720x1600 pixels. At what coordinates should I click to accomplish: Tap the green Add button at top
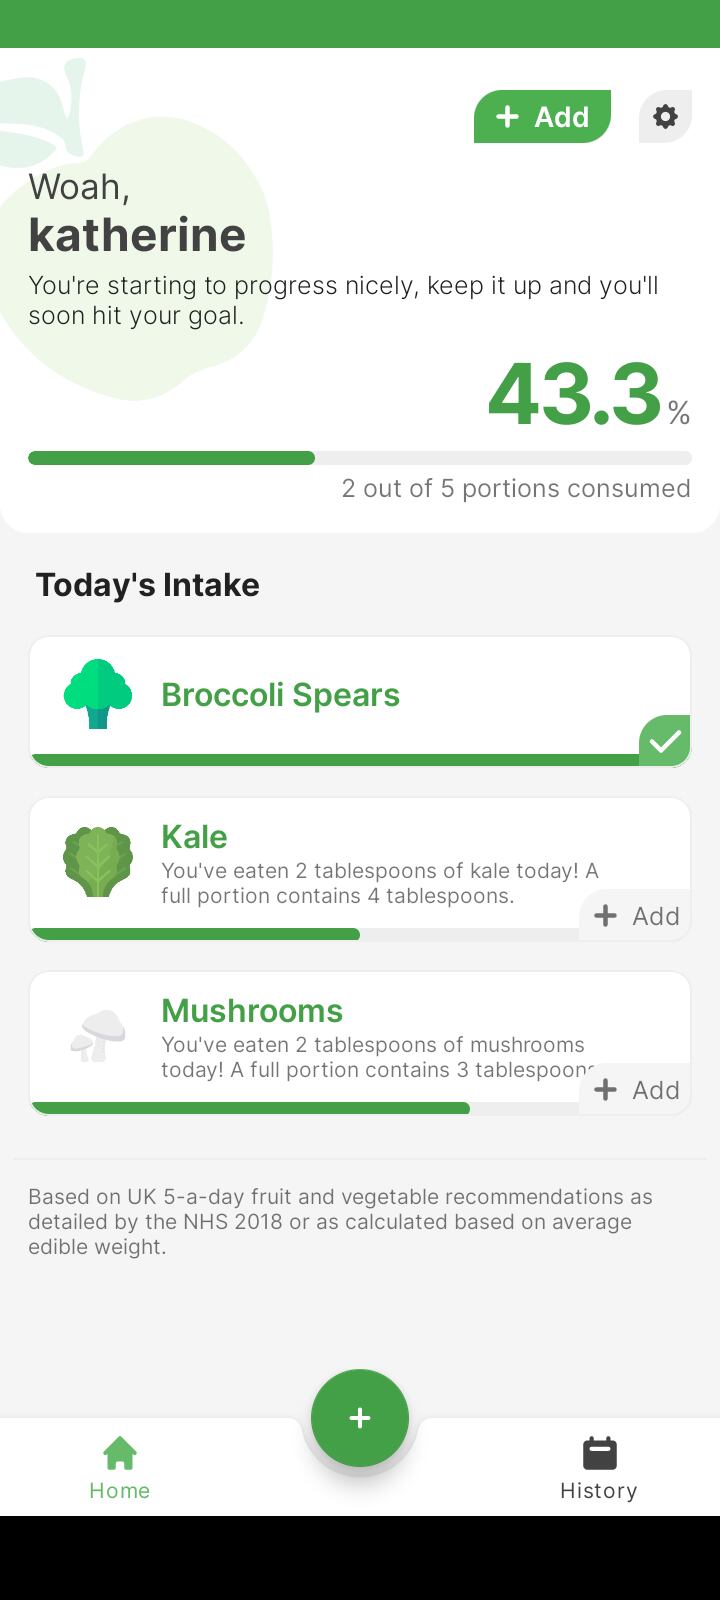coord(542,117)
